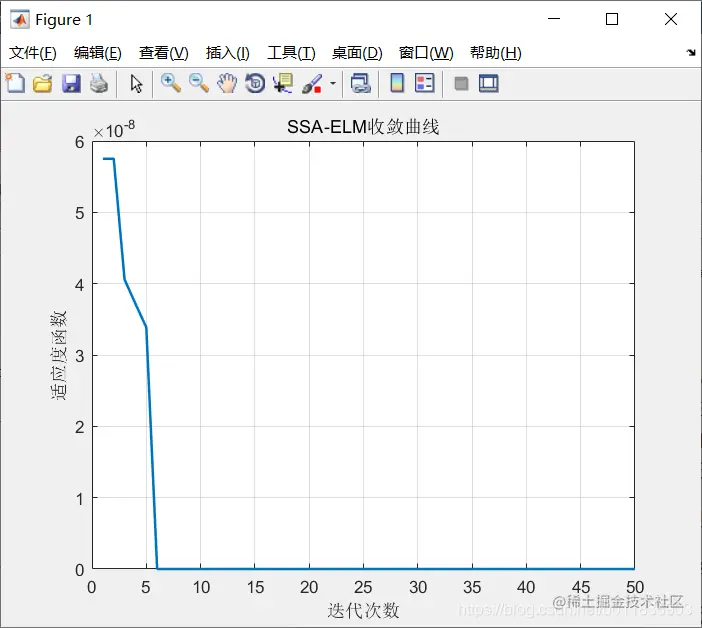The image size is (702, 628).
Task: Click the Show Plot Tools and Dock icon
Action: pos(488,84)
